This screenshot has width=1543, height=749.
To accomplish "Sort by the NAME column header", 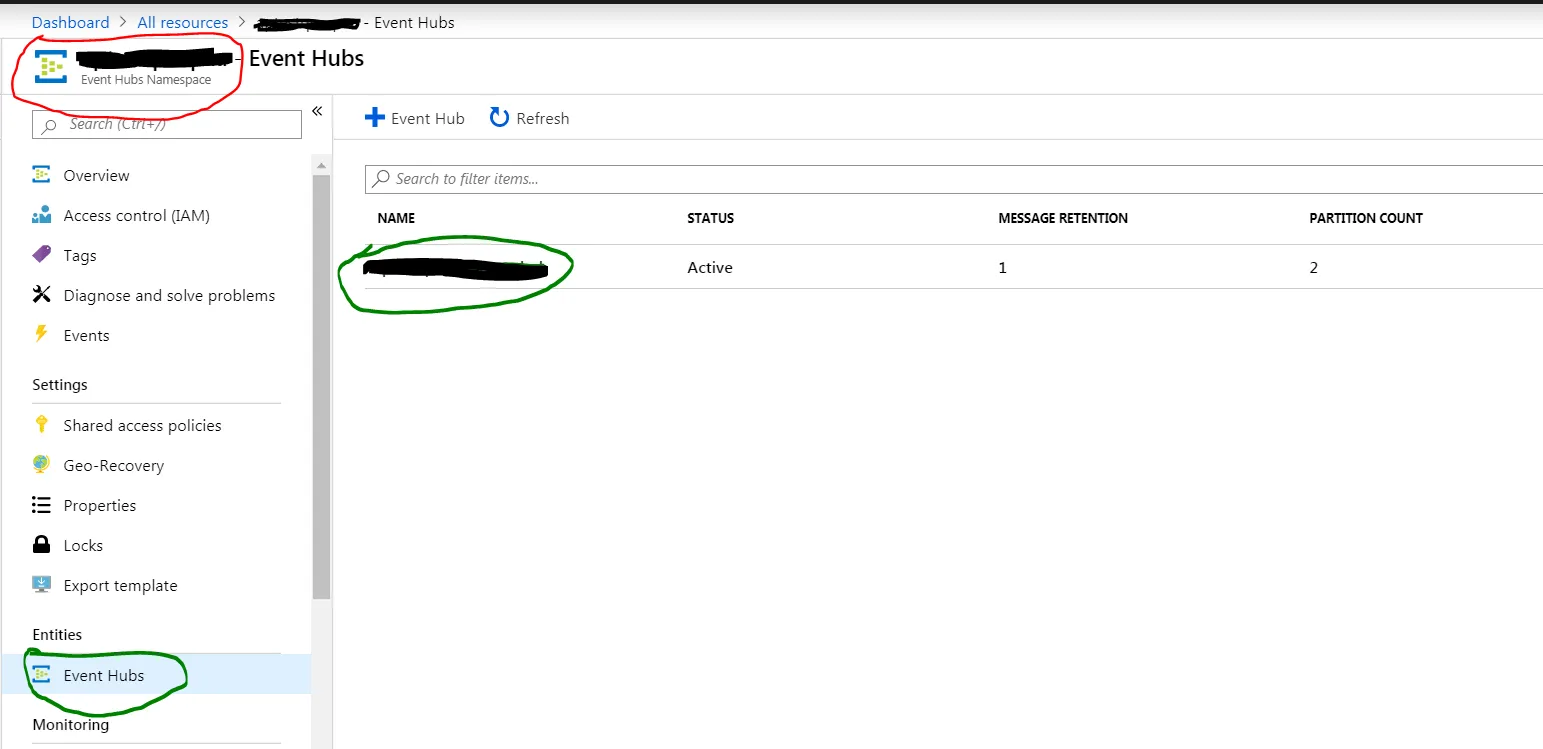I will click(396, 218).
